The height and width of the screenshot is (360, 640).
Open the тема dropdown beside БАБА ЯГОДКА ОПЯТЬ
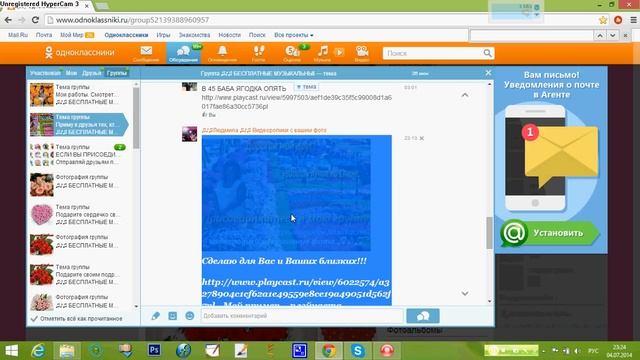tap(307, 87)
